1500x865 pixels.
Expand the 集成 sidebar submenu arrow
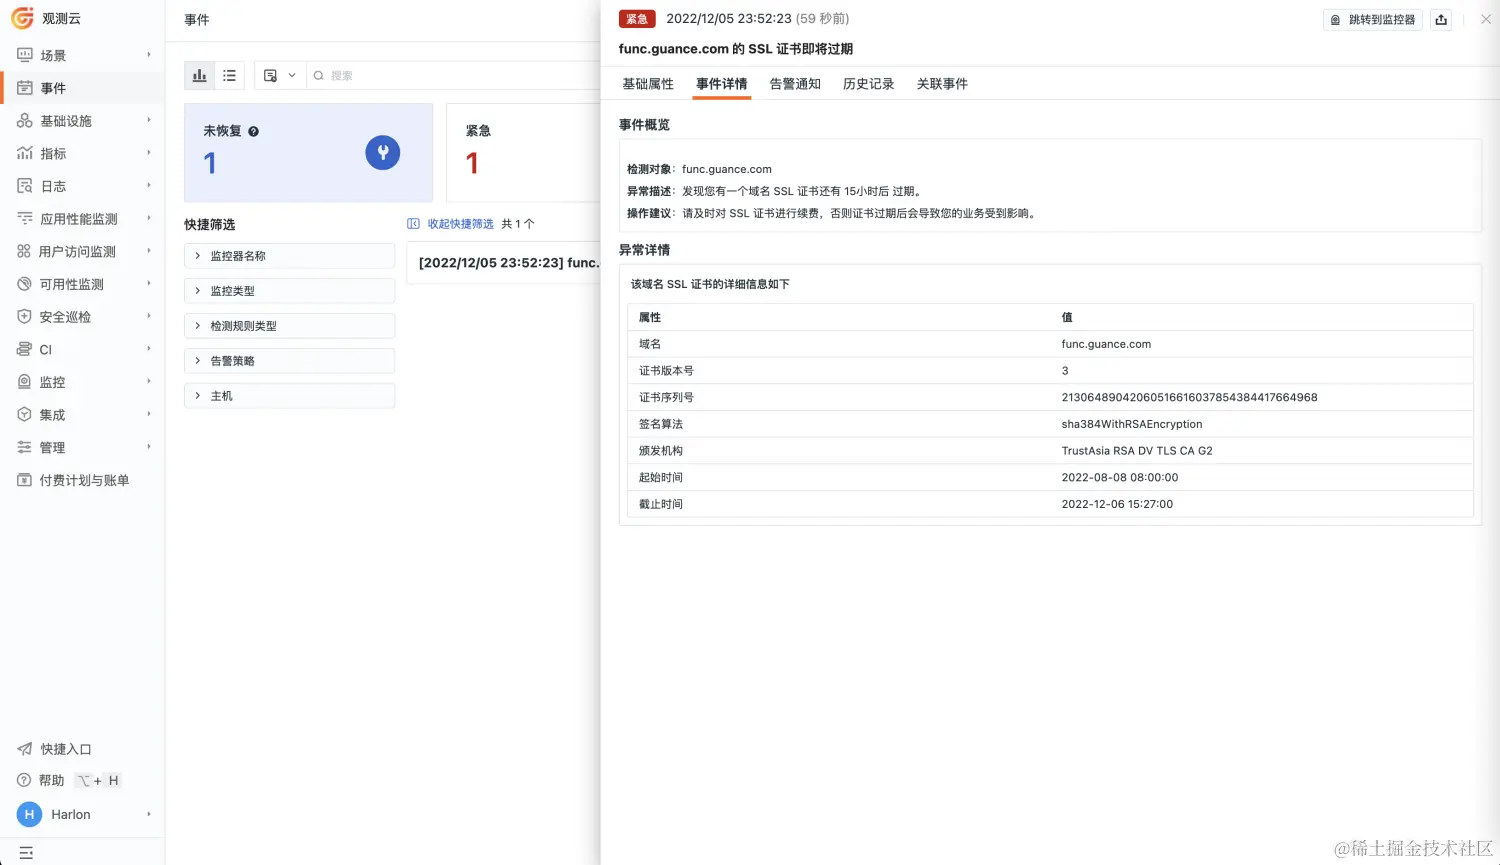[x=149, y=414]
